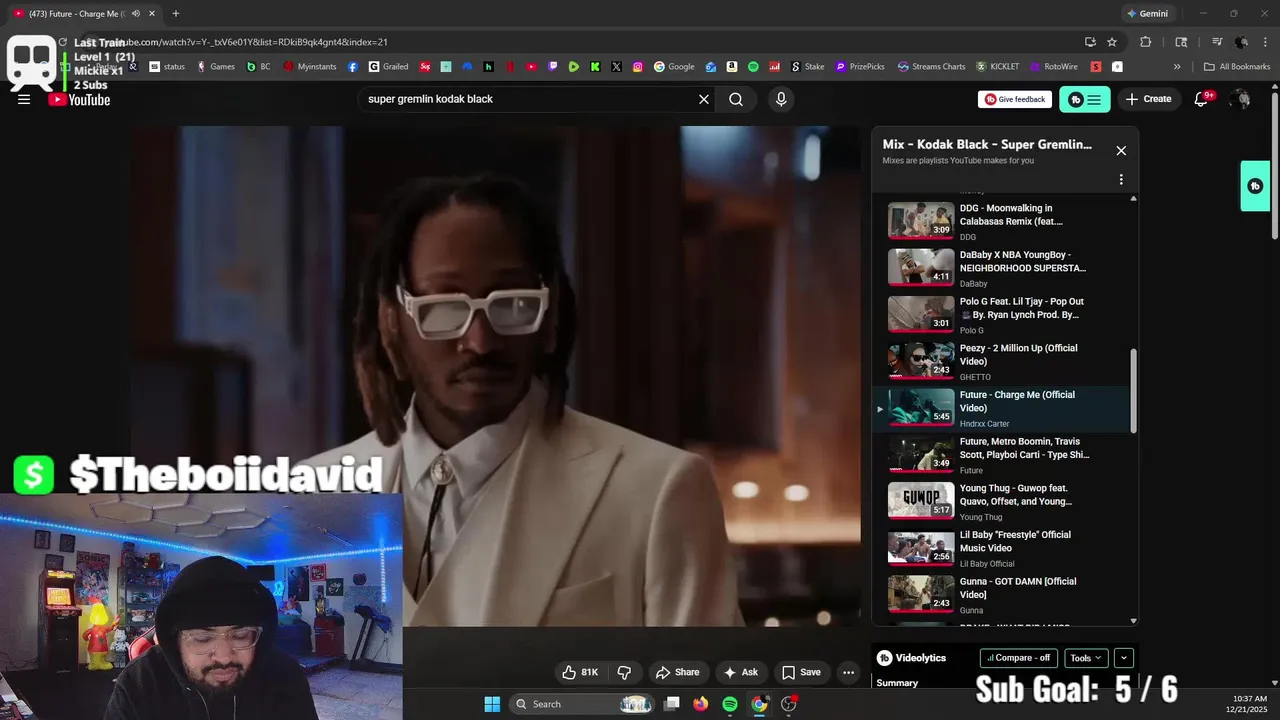Open the Spotify bookmark in bookmarks bar

tap(753, 67)
